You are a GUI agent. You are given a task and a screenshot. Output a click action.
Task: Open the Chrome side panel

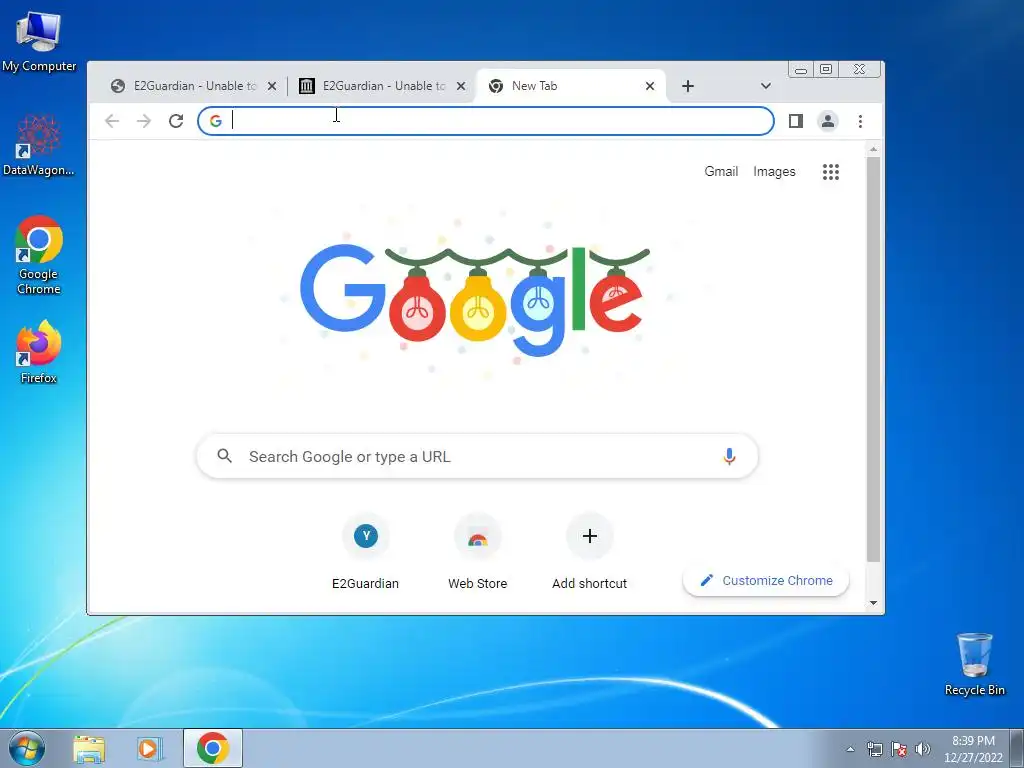[x=795, y=121]
